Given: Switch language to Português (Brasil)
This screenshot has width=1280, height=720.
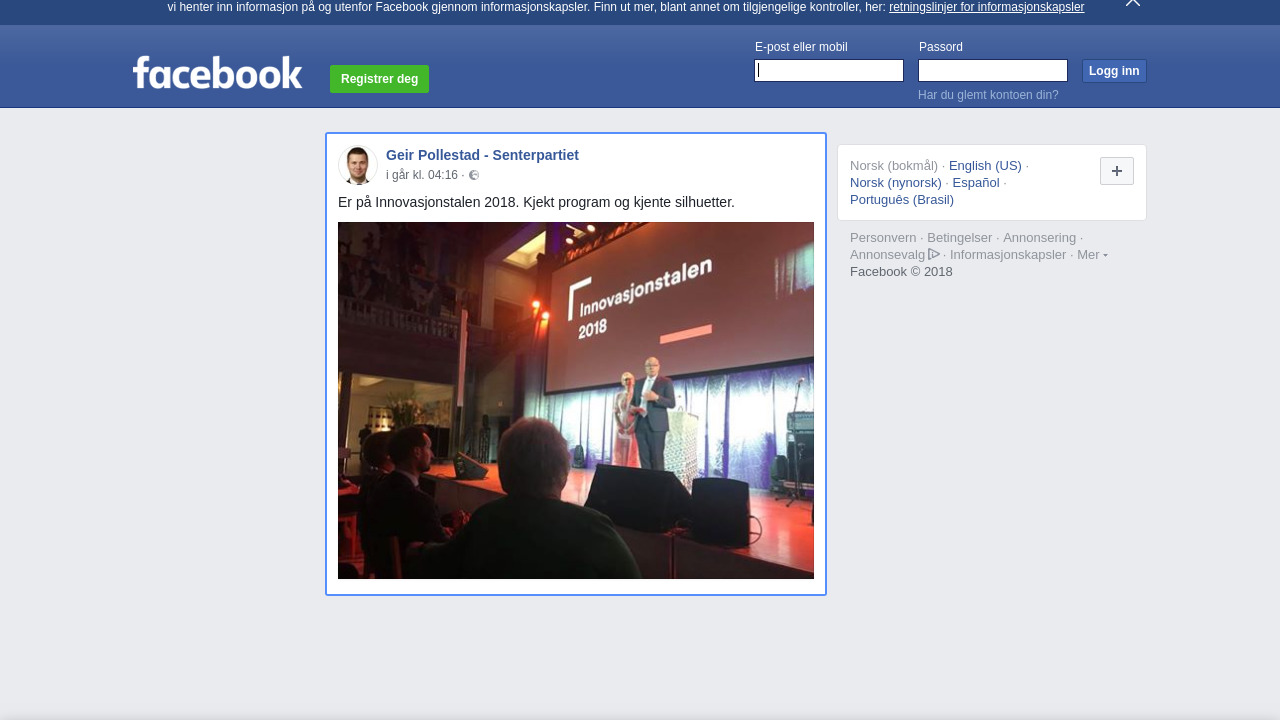Looking at the screenshot, I should 902,200.
